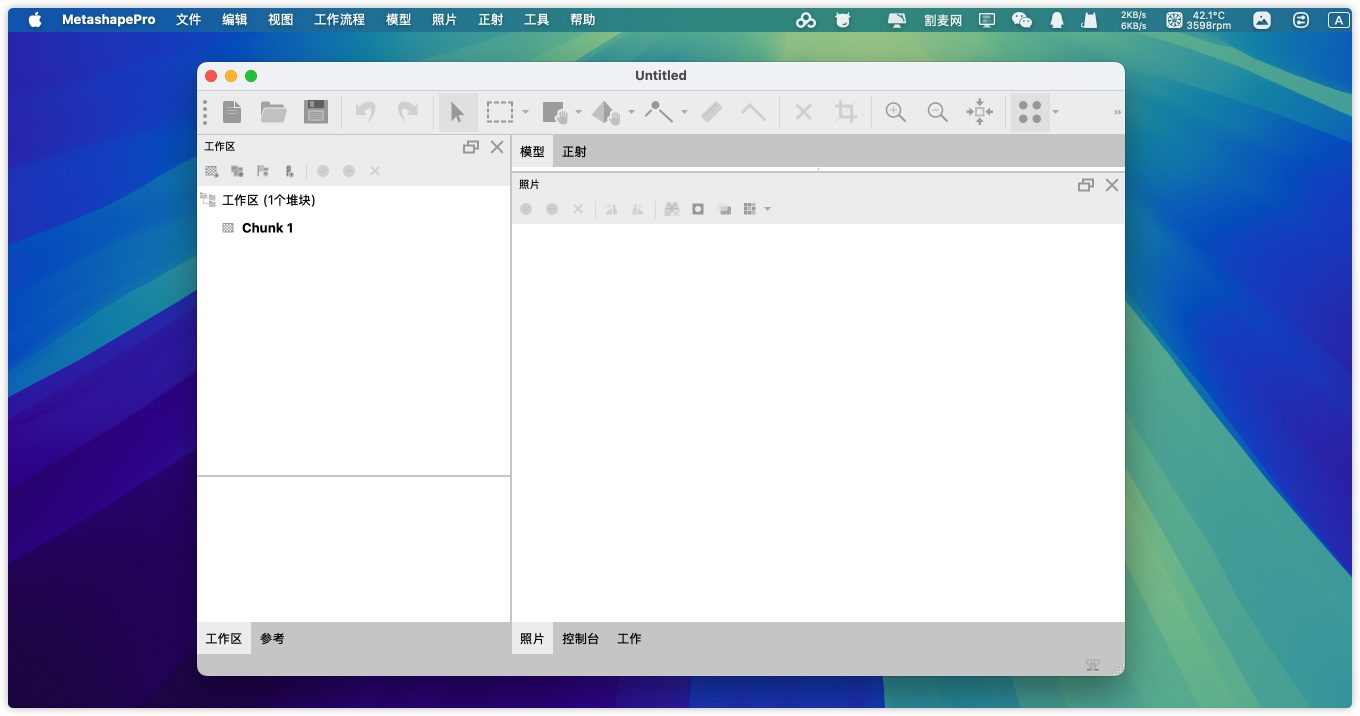The image size is (1360, 716).
Task: Select the Navigation arrow tool
Action: click(457, 112)
